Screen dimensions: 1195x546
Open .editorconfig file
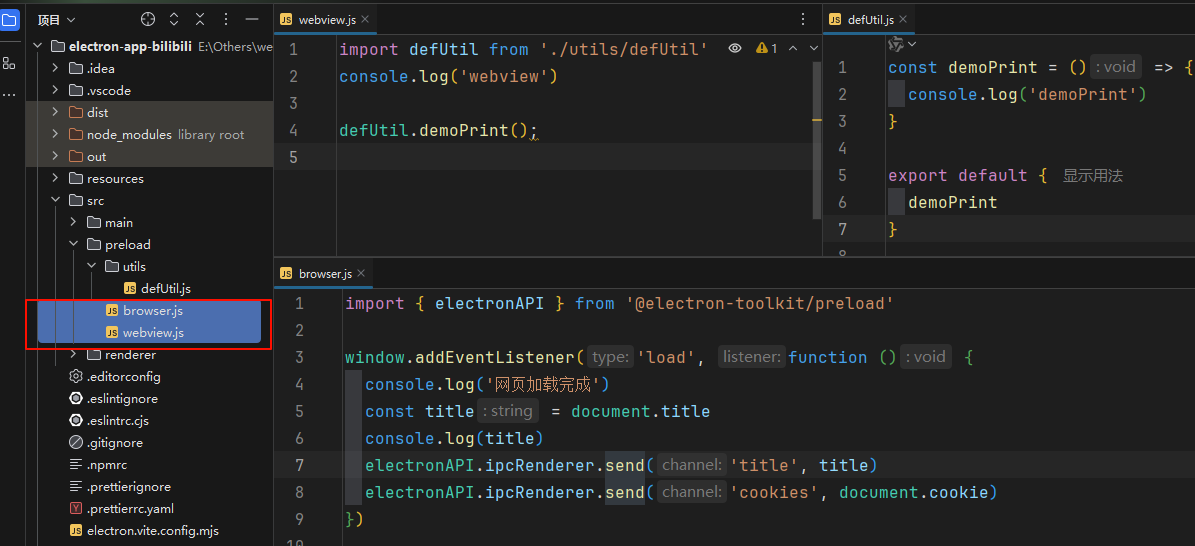(115, 377)
